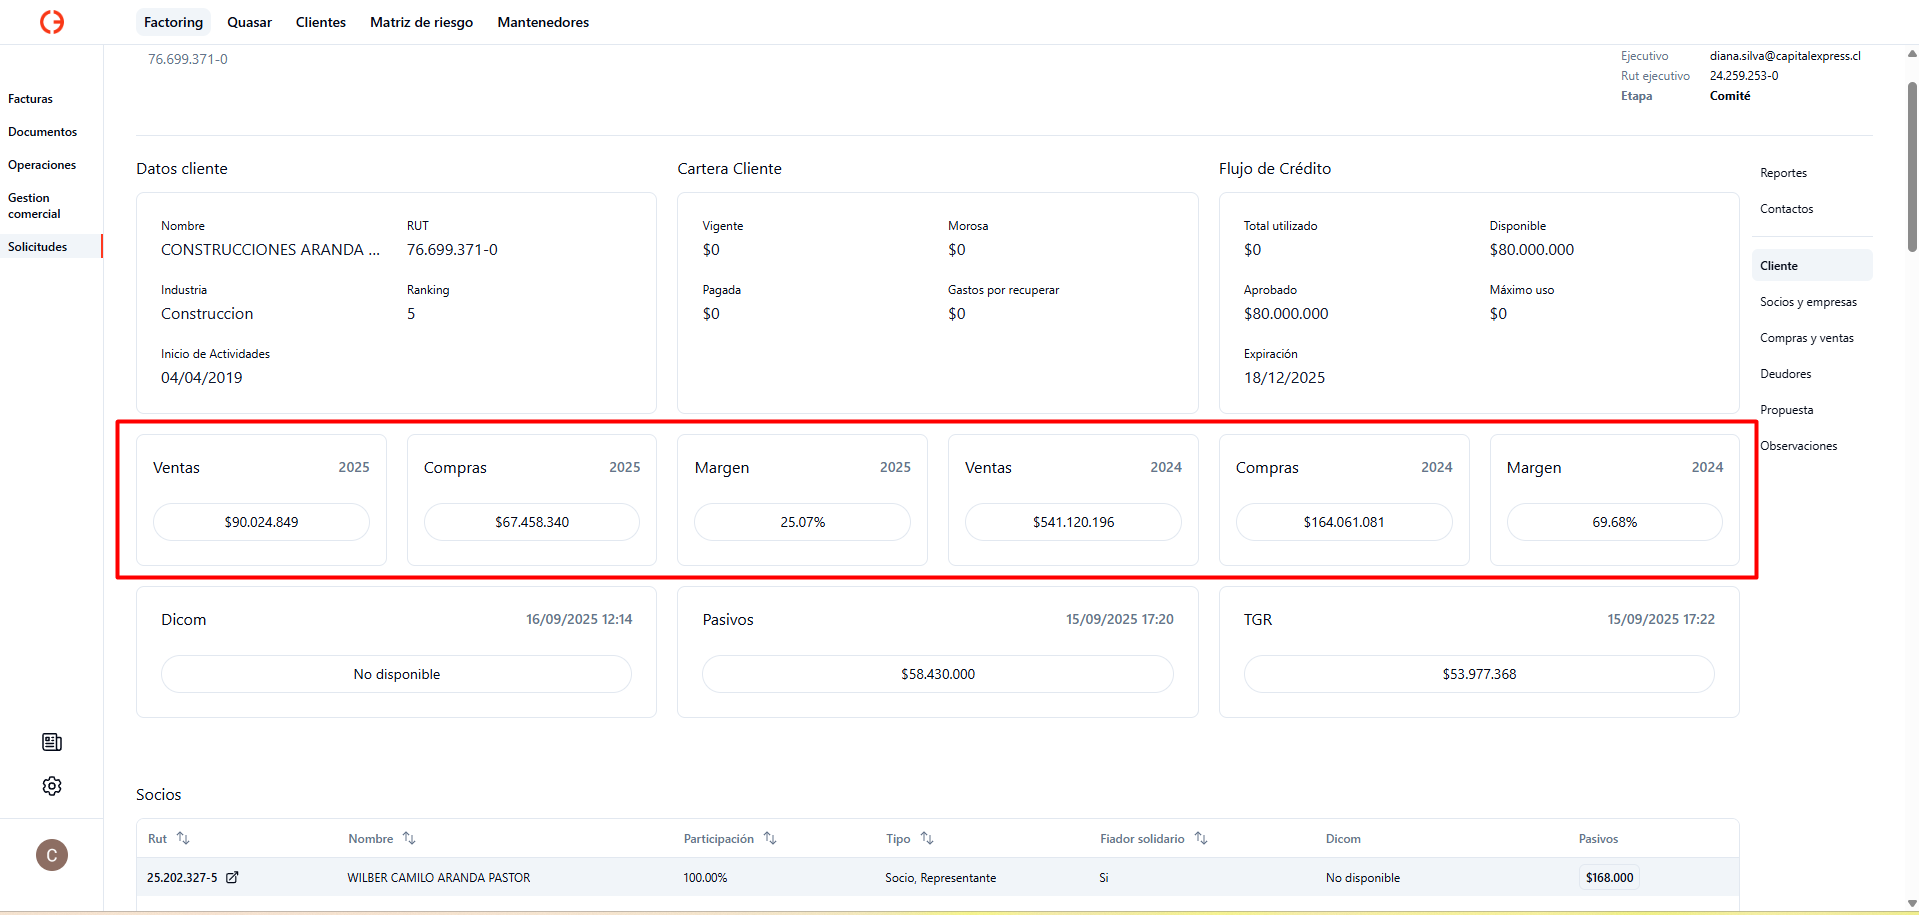Sort socios table by Fiador solidario

coord(1201,838)
